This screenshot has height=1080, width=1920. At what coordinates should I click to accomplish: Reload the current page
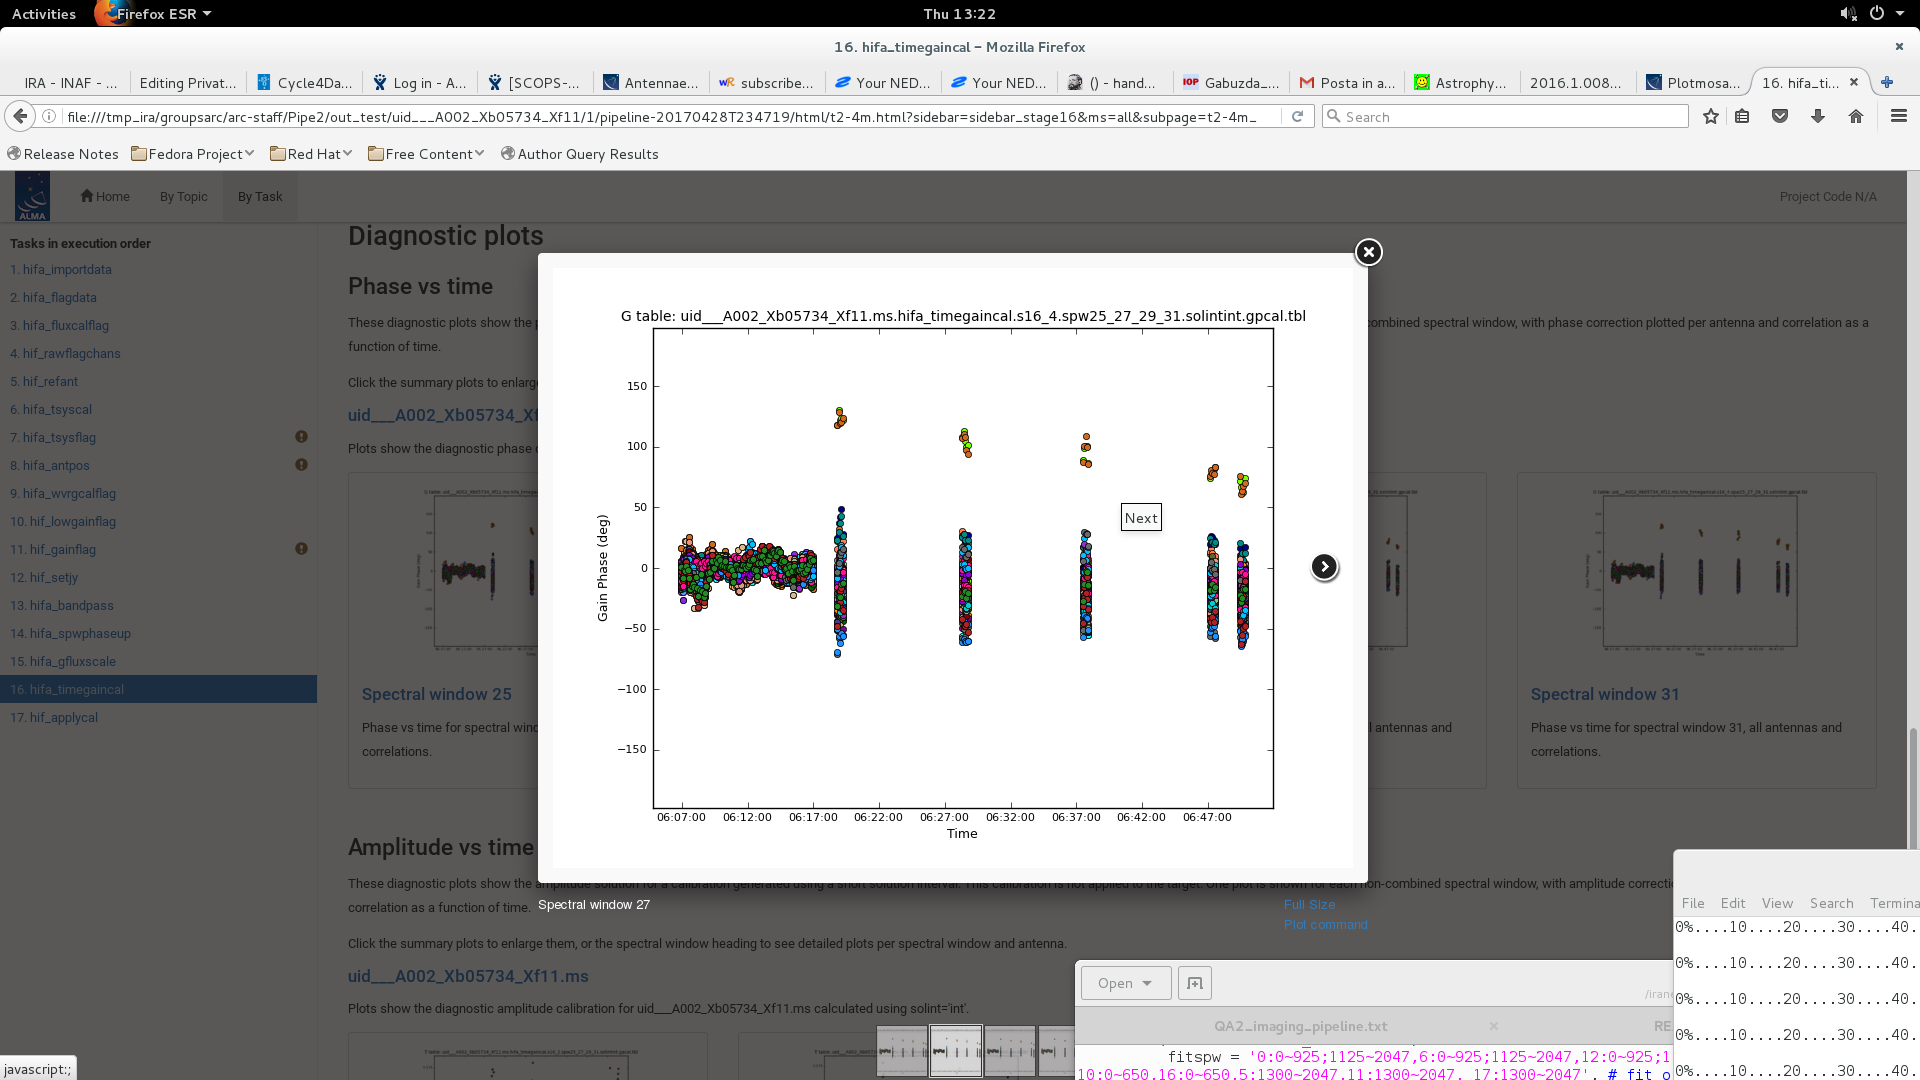(1298, 116)
